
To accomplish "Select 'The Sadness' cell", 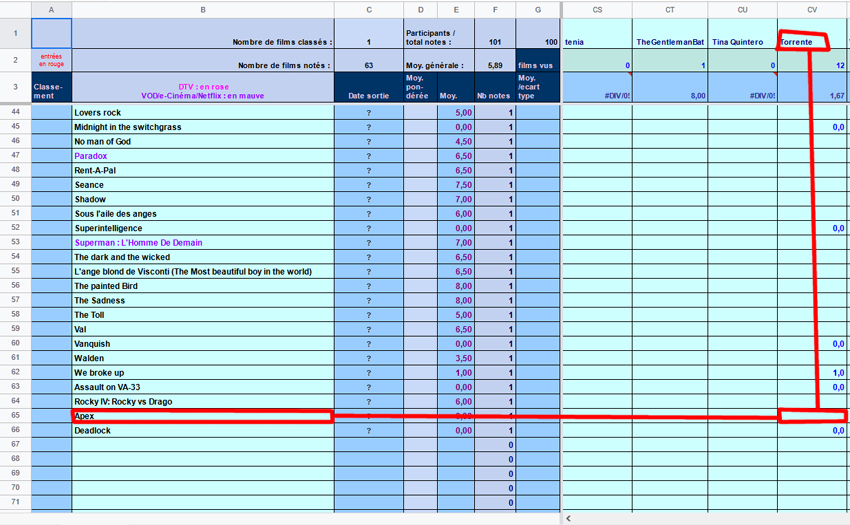I will coord(203,300).
